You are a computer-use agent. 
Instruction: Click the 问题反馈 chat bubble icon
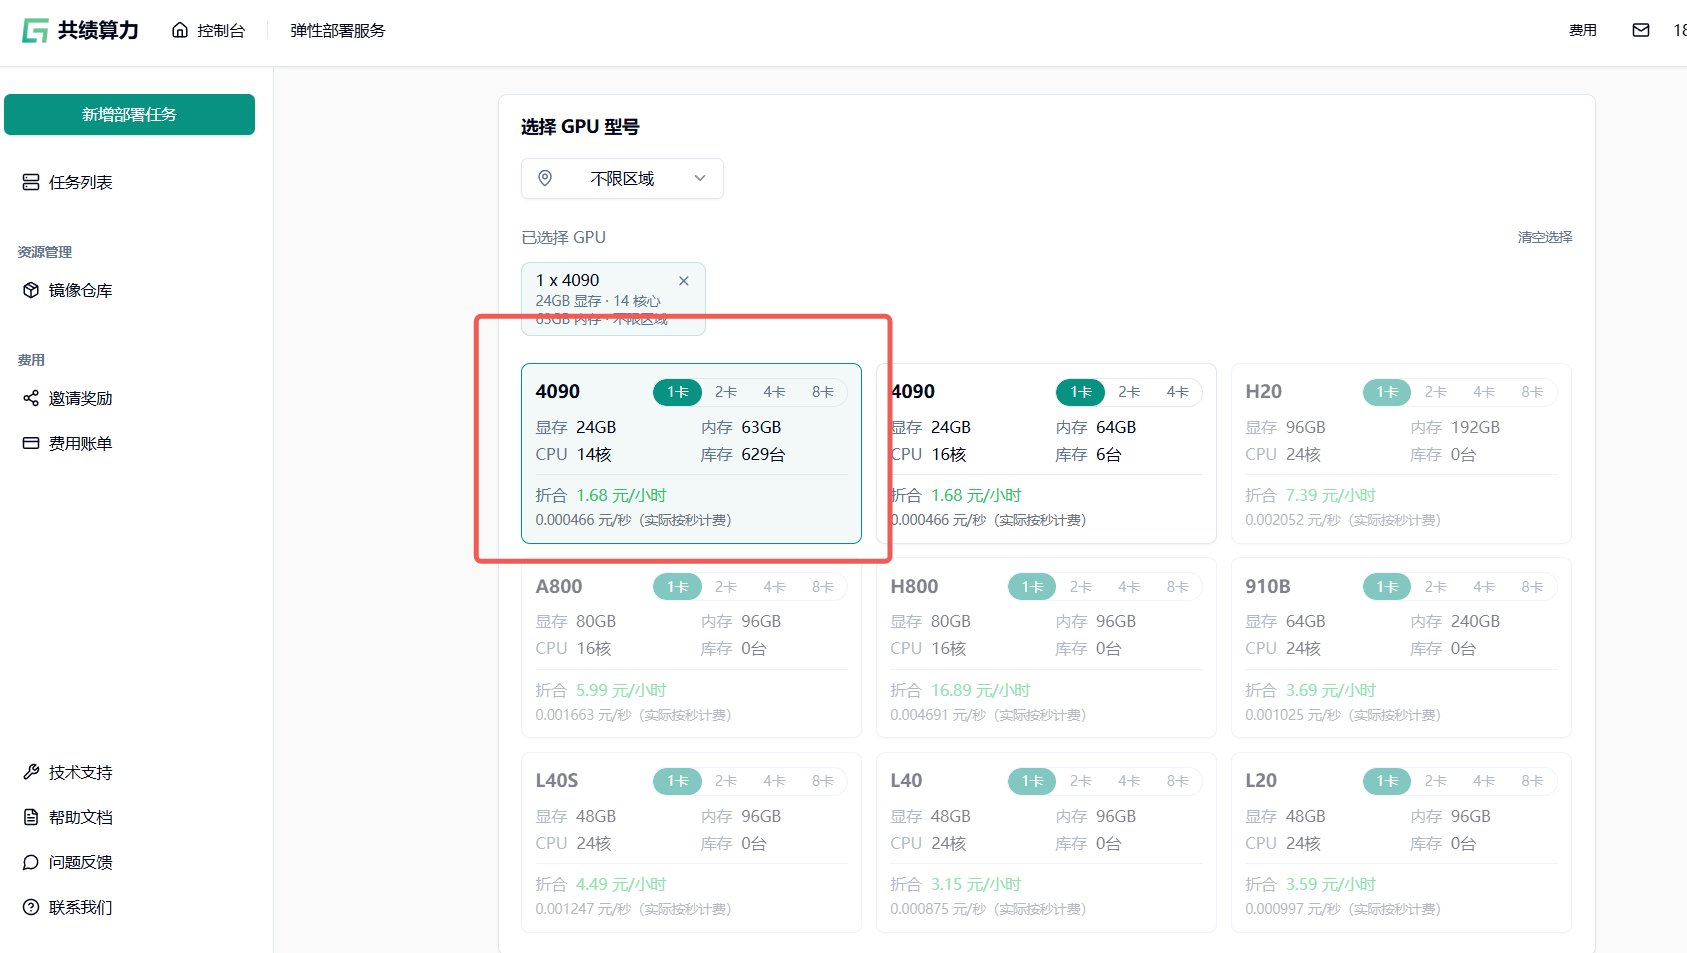point(31,862)
